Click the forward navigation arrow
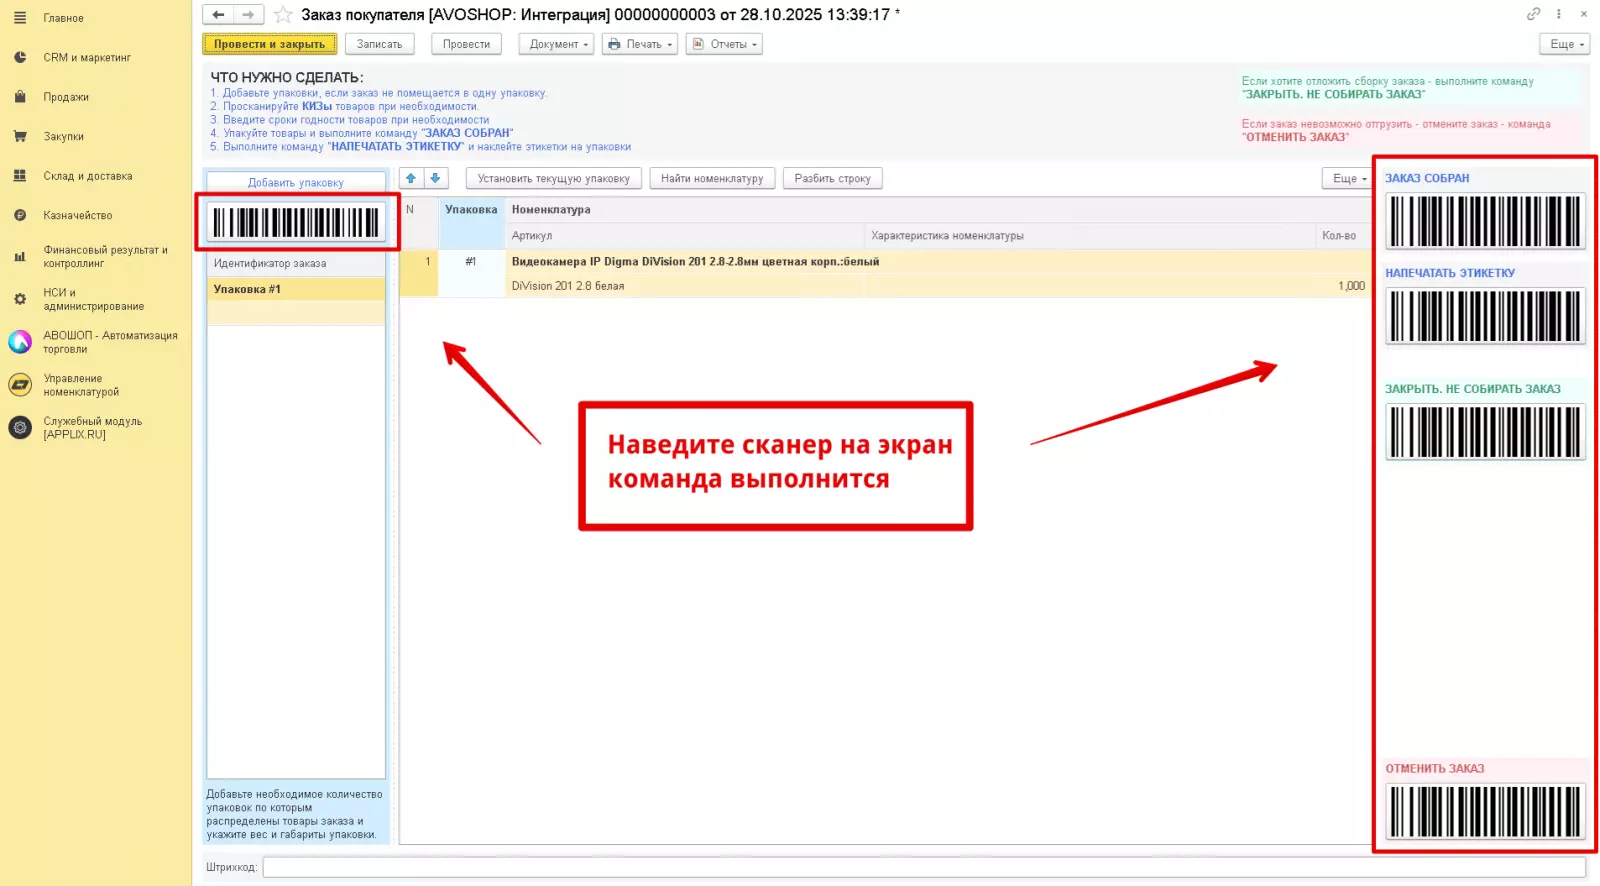 coord(249,14)
